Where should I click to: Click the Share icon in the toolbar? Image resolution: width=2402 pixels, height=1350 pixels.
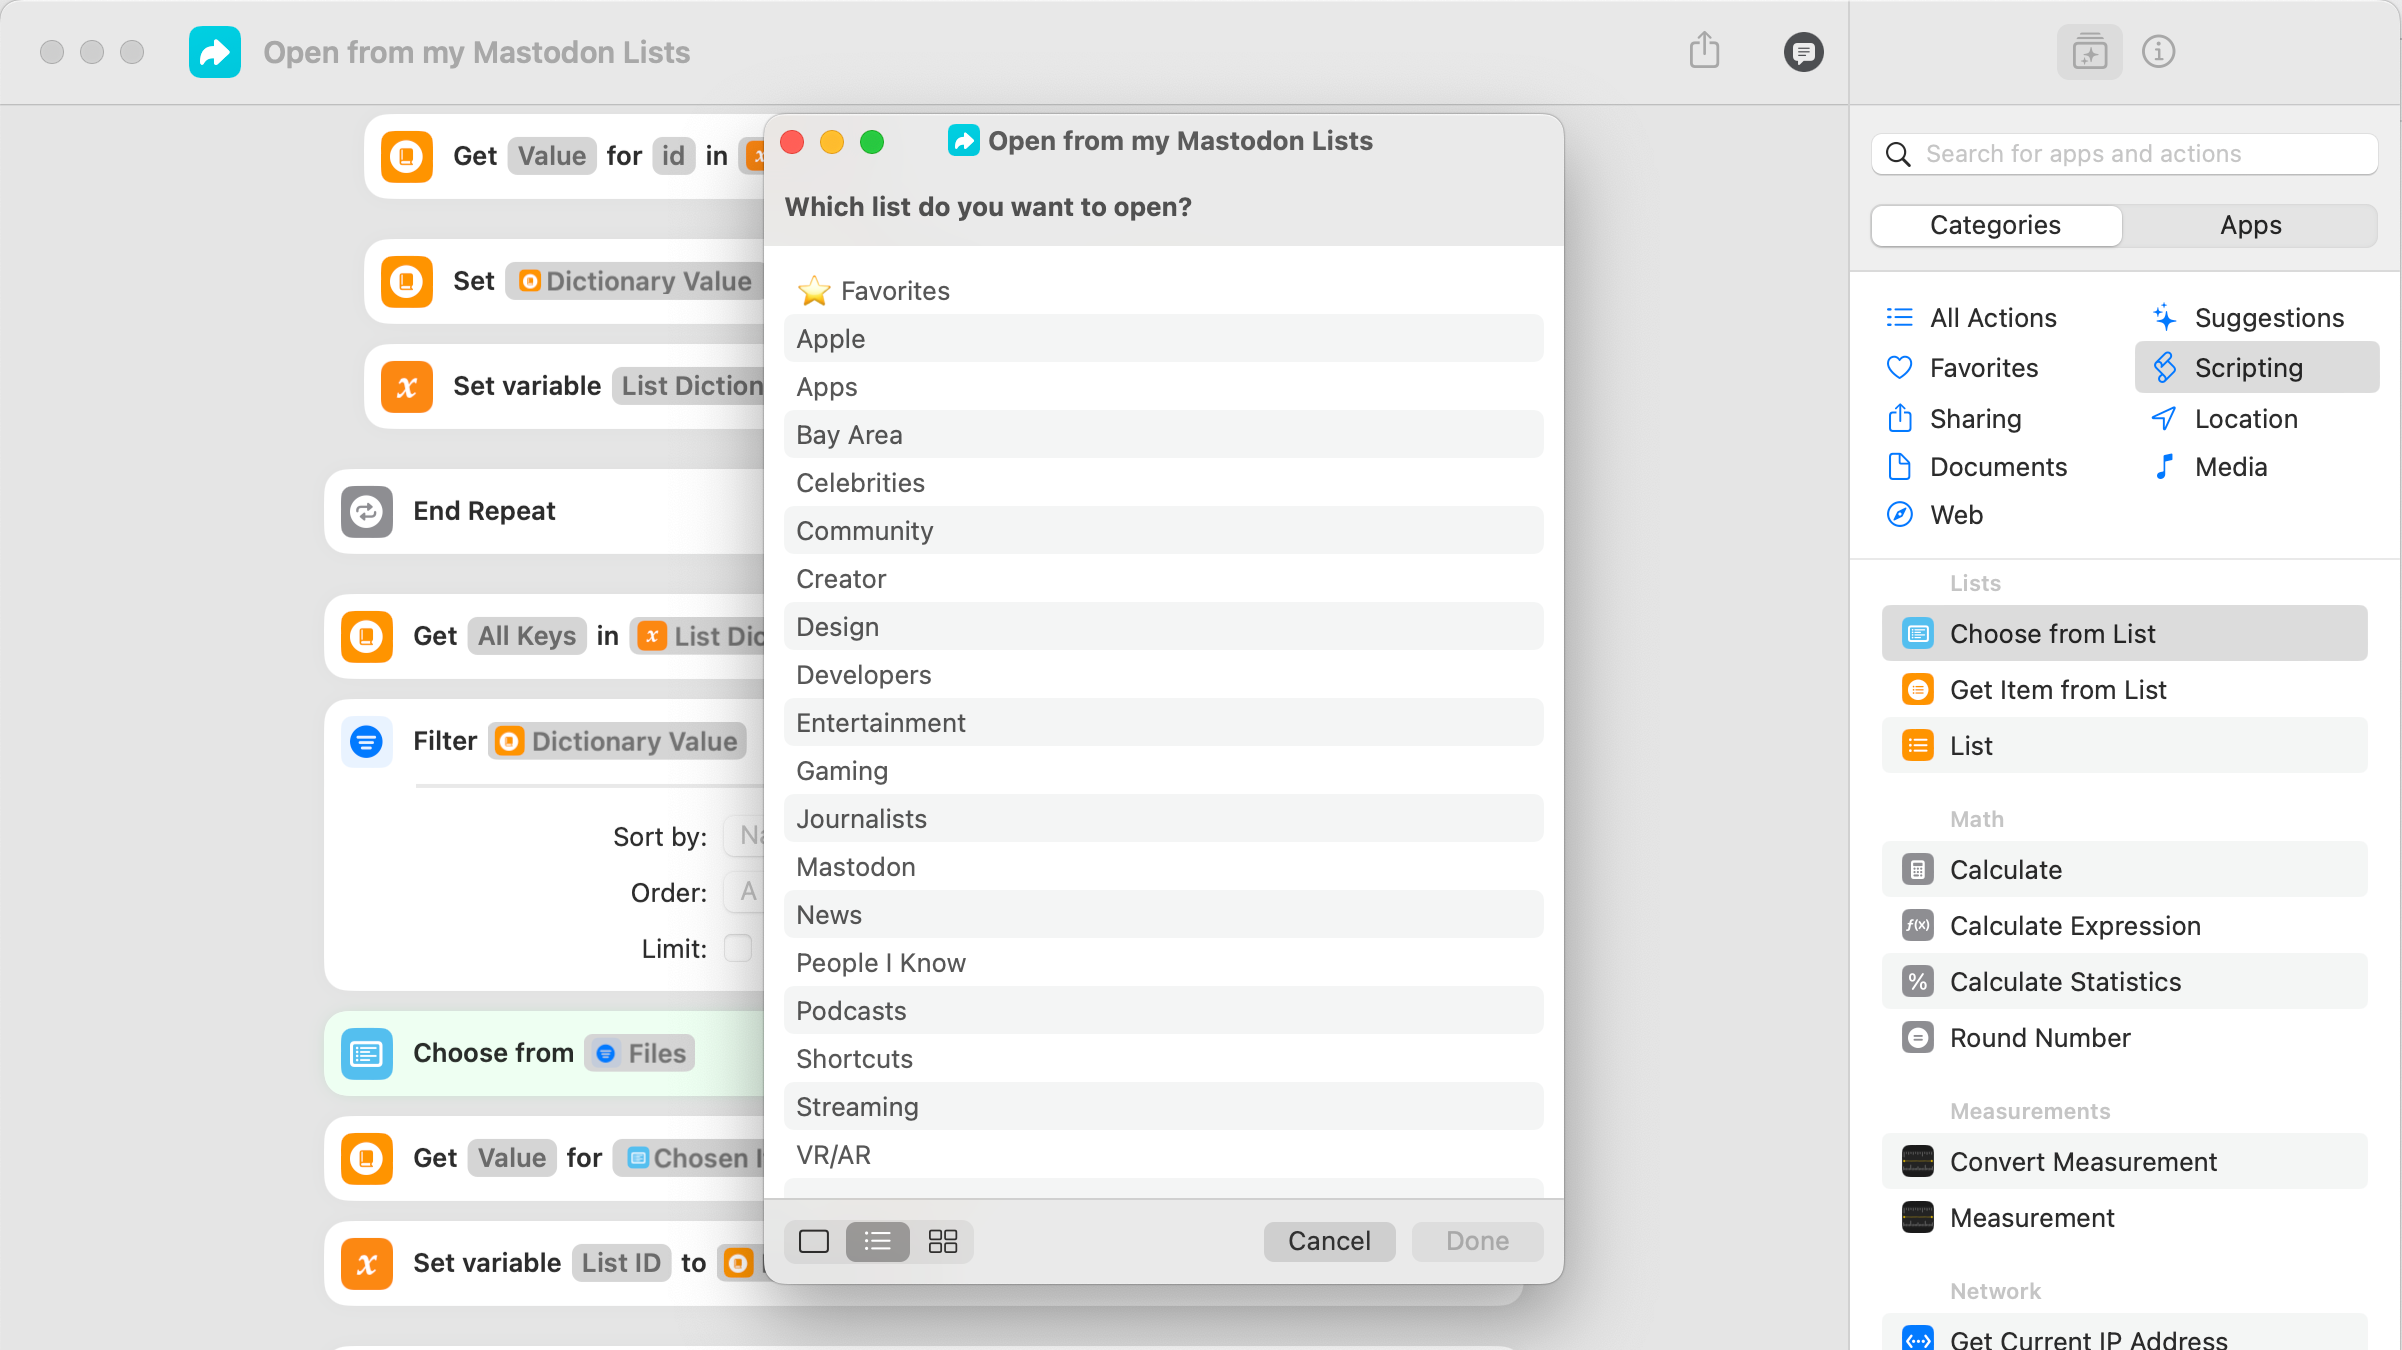coord(1704,50)
